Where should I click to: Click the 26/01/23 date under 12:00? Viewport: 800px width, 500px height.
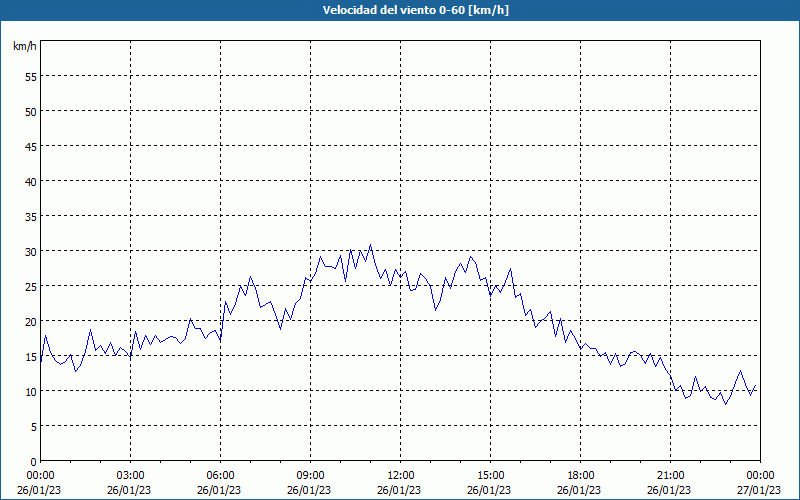click(x=399, y=490)
